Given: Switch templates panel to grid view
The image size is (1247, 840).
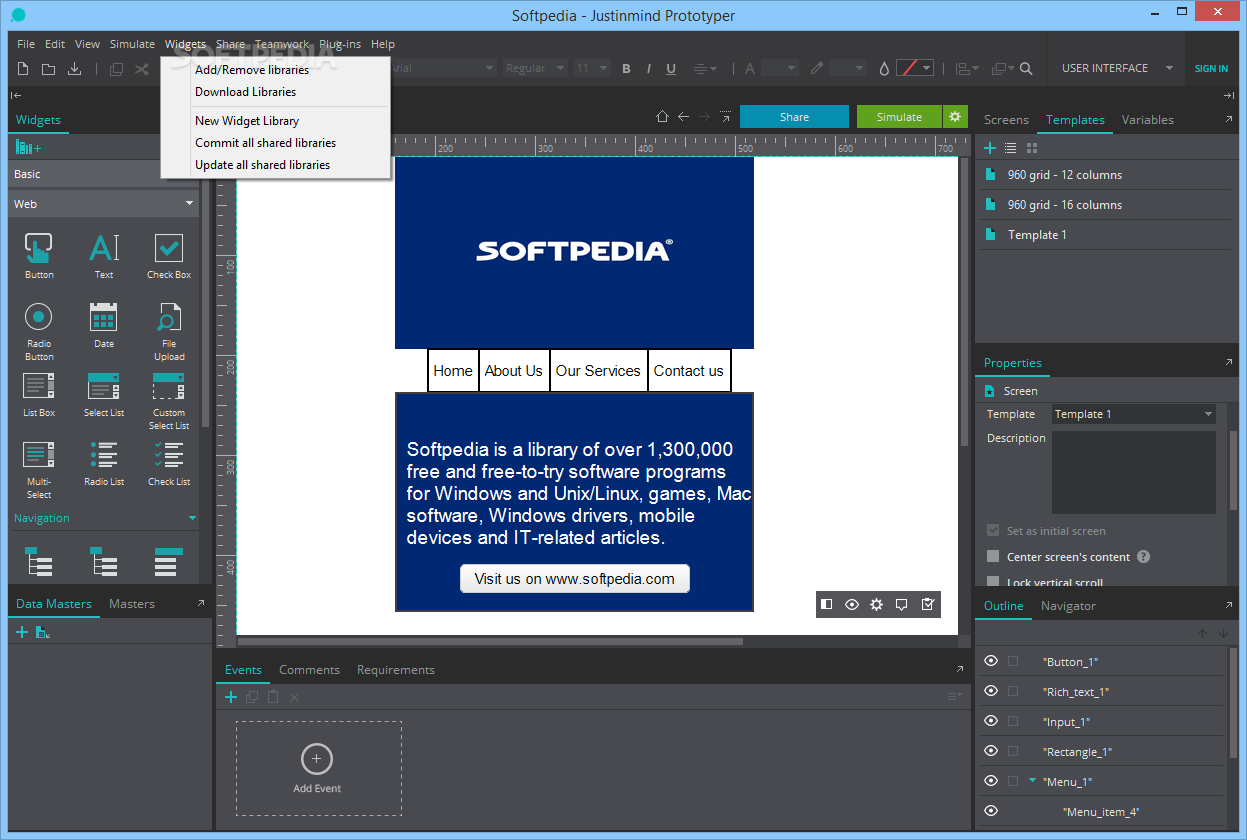Looking at the screenshot, I should coord(1030,148).
